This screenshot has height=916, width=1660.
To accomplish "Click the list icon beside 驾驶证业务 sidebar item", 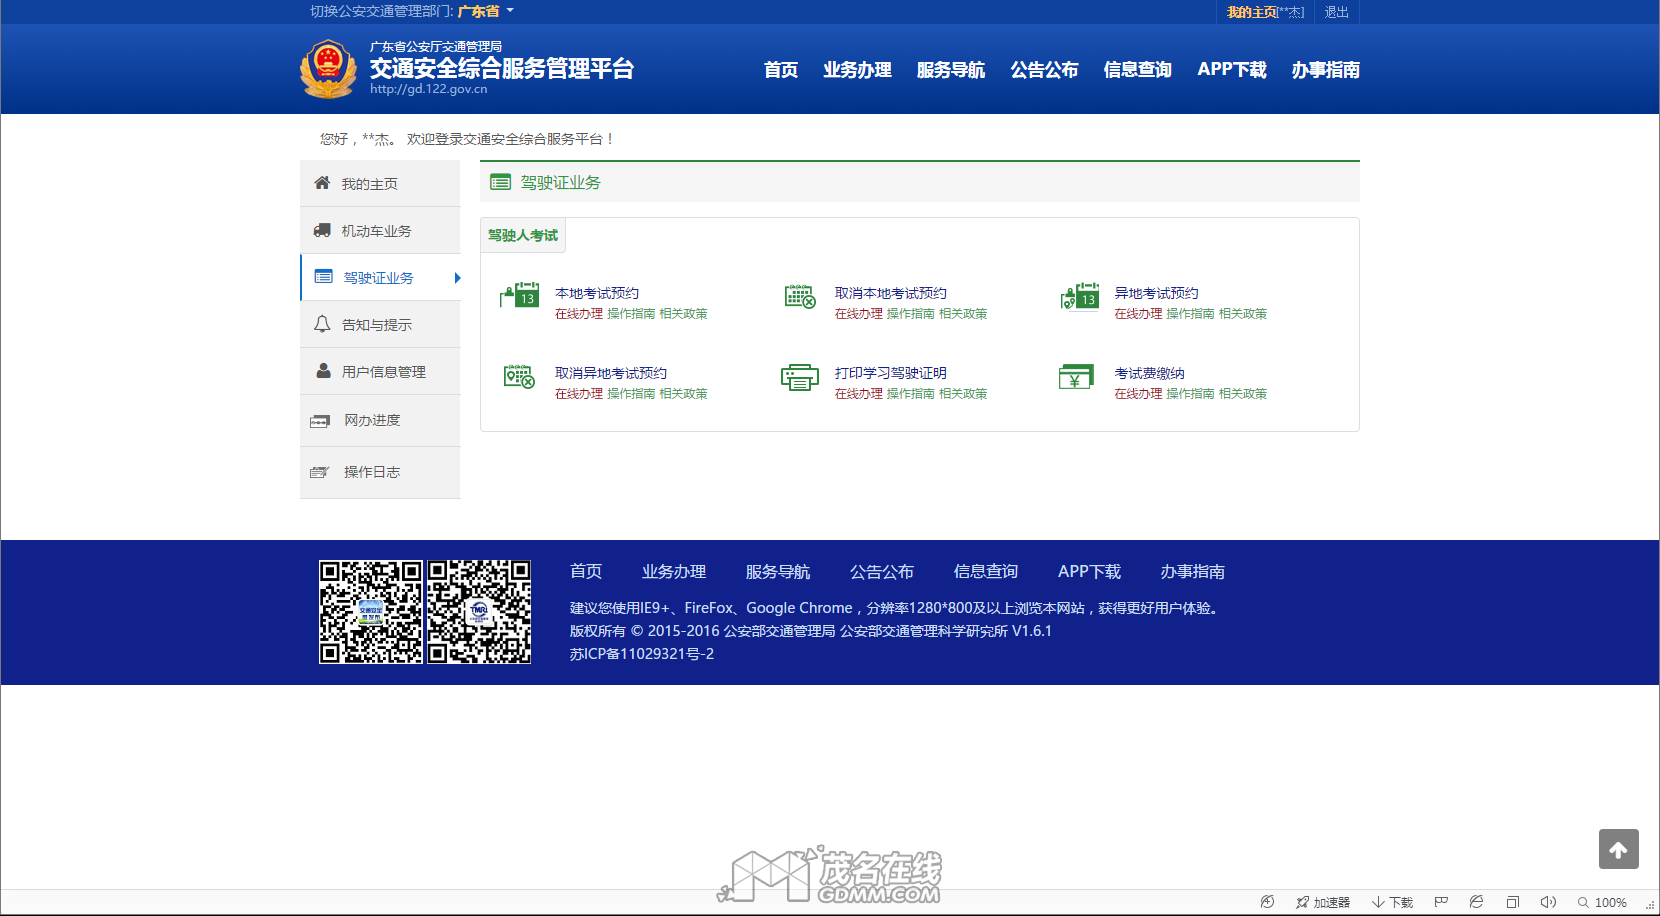I will [x=324, y=277].
